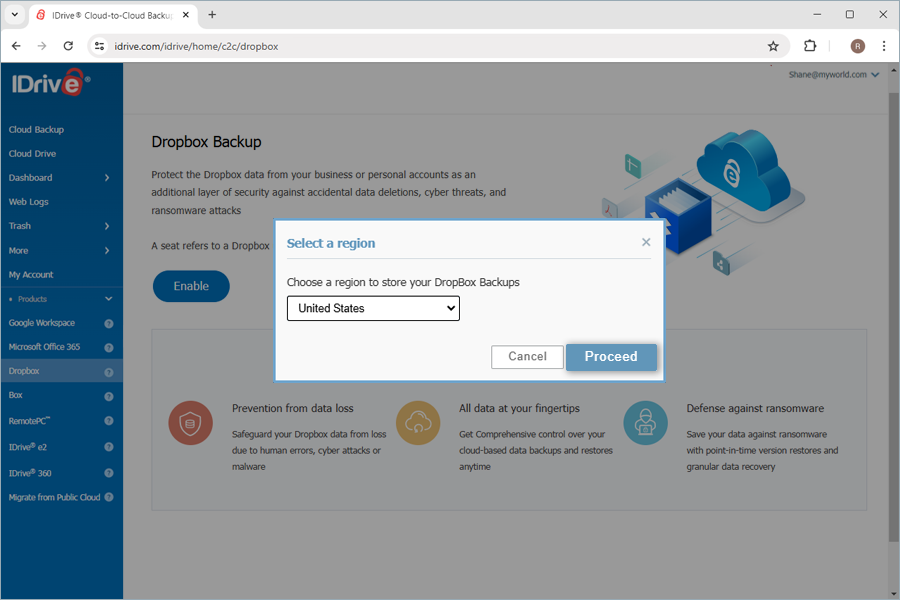
Task: Expand the More submenu
Action: click(107, 250)
